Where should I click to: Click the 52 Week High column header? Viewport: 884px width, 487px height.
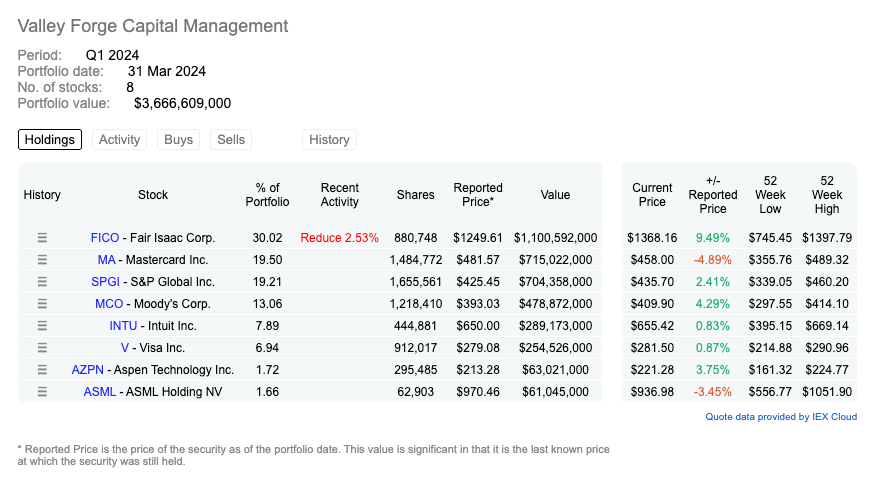[826, 195]
